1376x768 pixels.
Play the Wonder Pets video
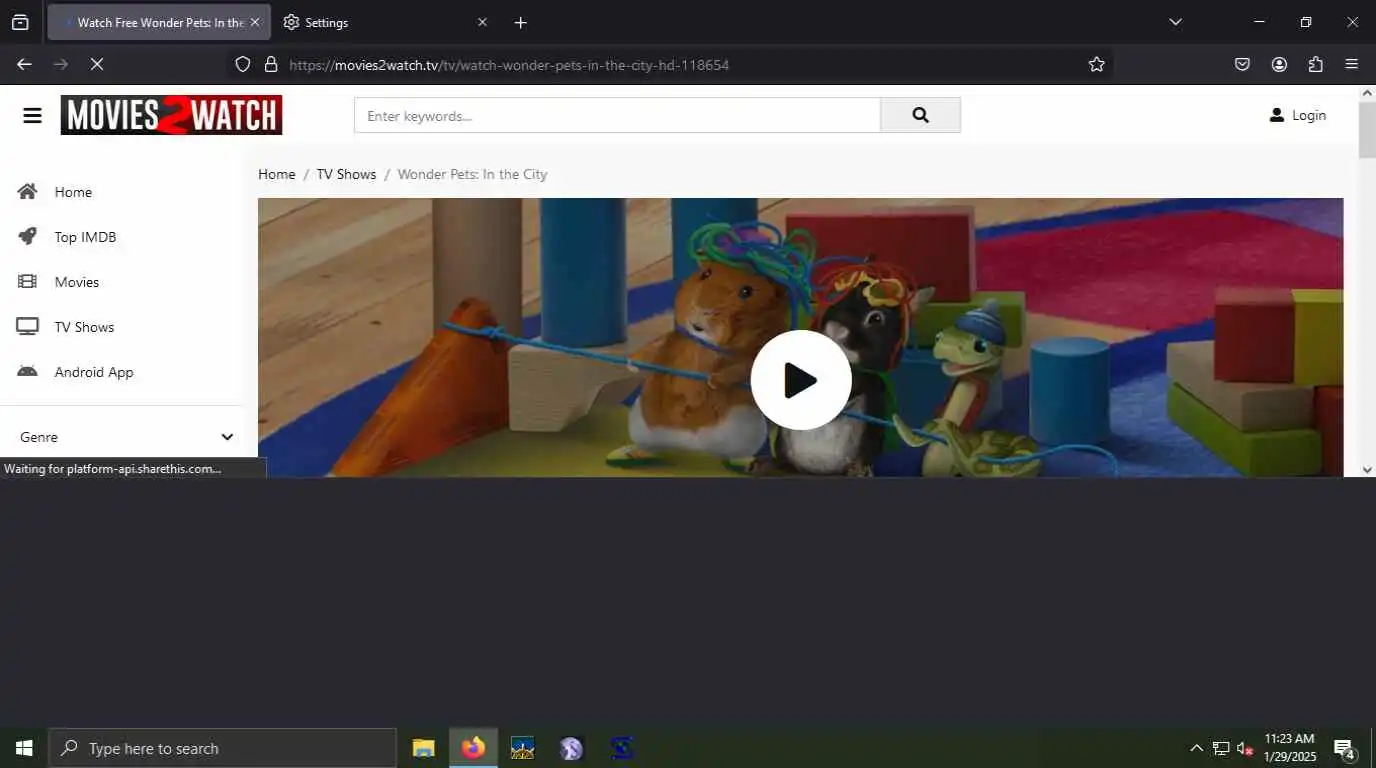pyautogui.click(x=800, y=380)
